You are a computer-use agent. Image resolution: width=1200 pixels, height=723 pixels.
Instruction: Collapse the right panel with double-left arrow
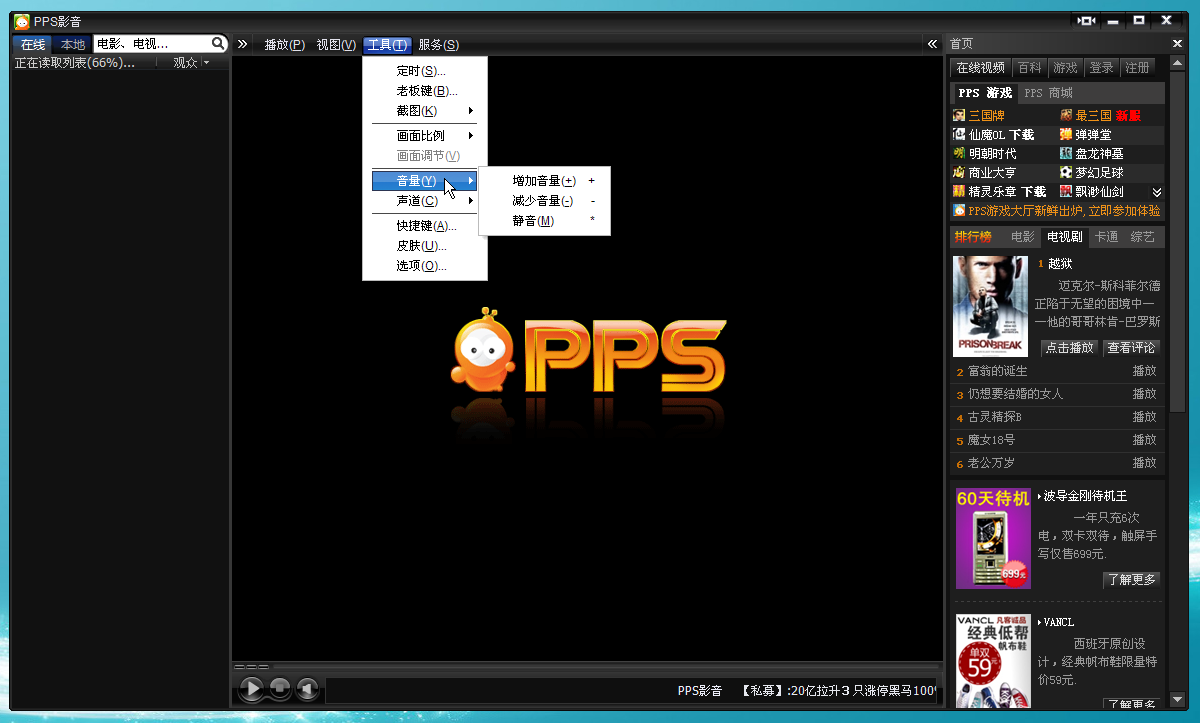click(932, 44)
